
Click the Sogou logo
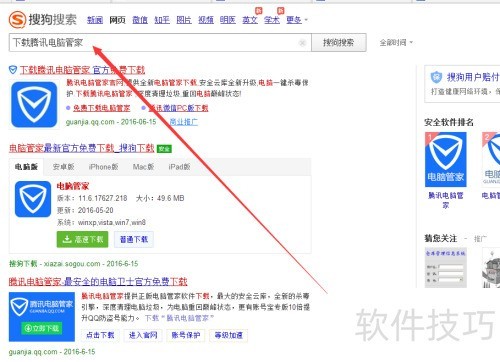pos(43,19)
